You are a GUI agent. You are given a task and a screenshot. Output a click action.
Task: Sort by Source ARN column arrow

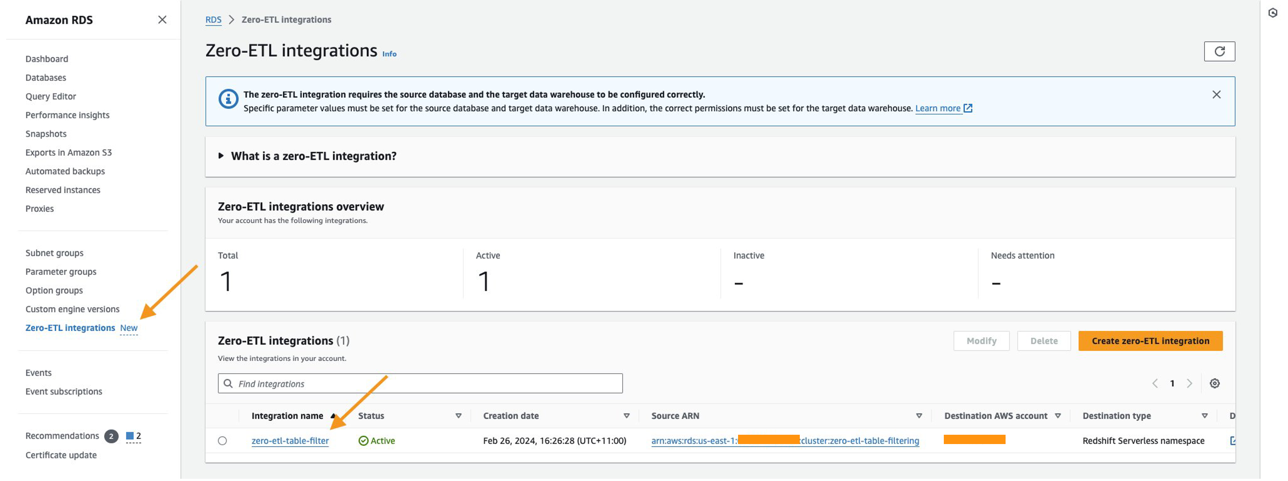pyautogui.click(x=918, y=416)
